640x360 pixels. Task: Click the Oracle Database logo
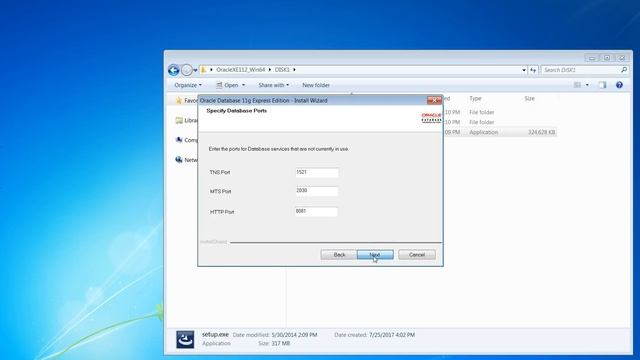pyautogui.click(x=431, y=118)
